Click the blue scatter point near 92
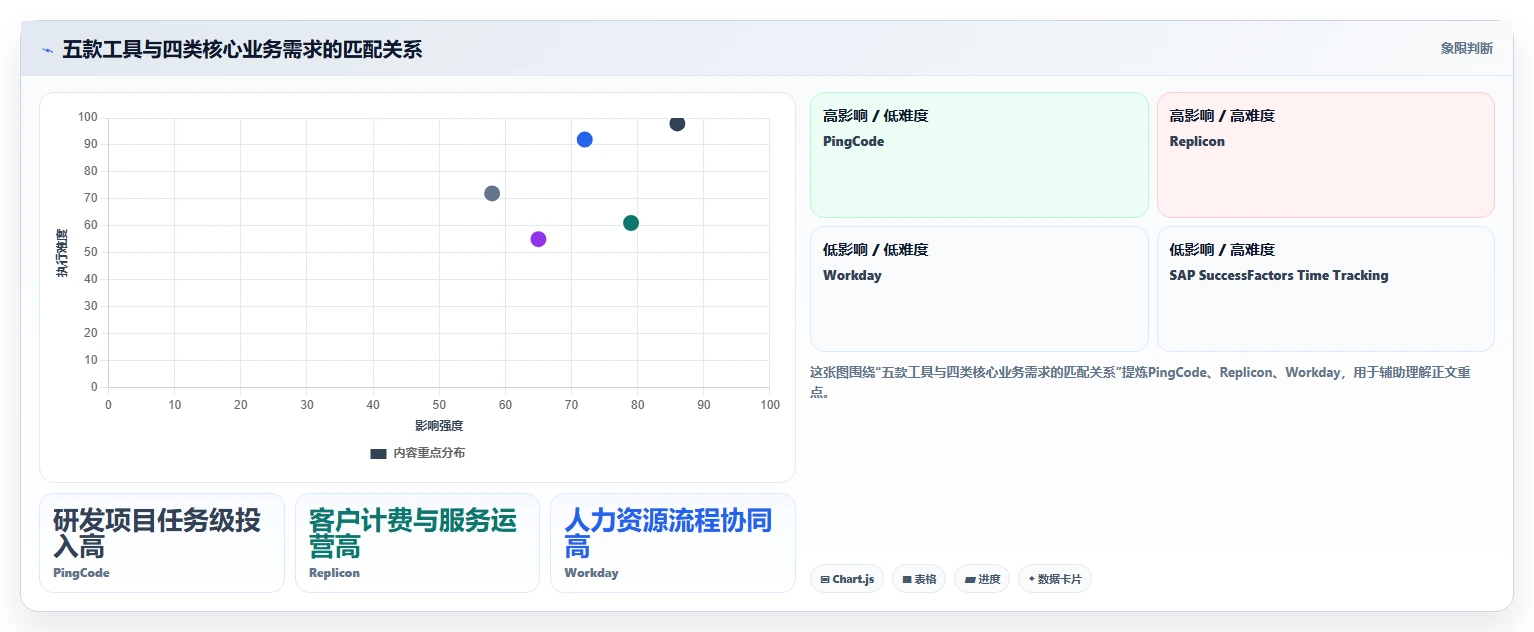1534x632 pixels. point(585,140)
